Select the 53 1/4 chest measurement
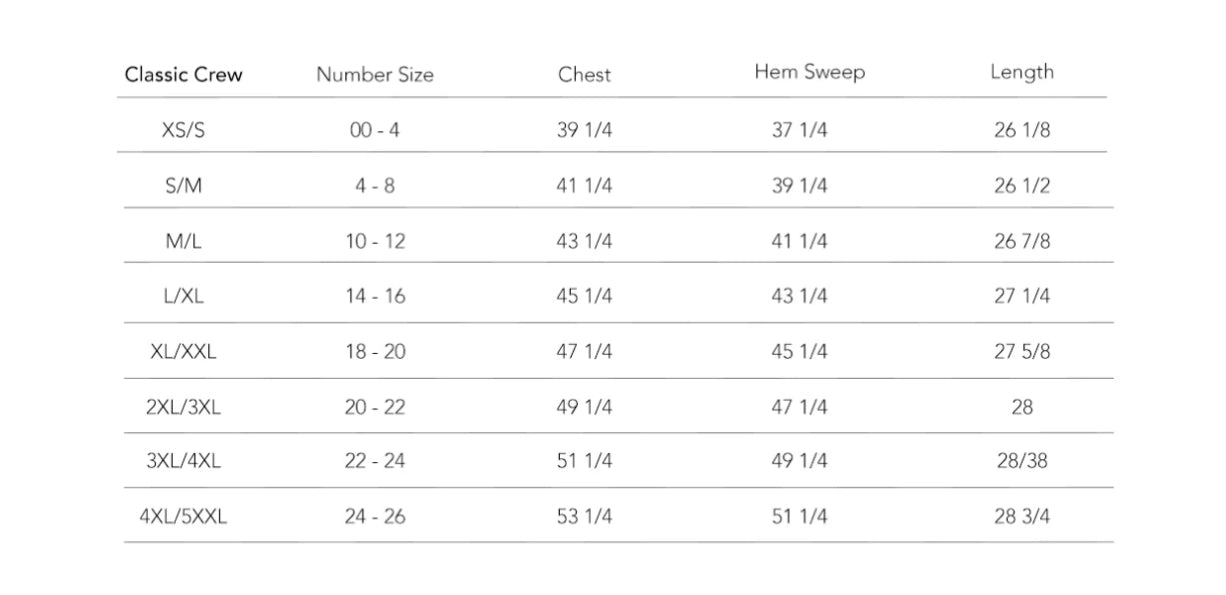Image resolution: width=1226 pixels, height=595 pixels. (584, 517)
